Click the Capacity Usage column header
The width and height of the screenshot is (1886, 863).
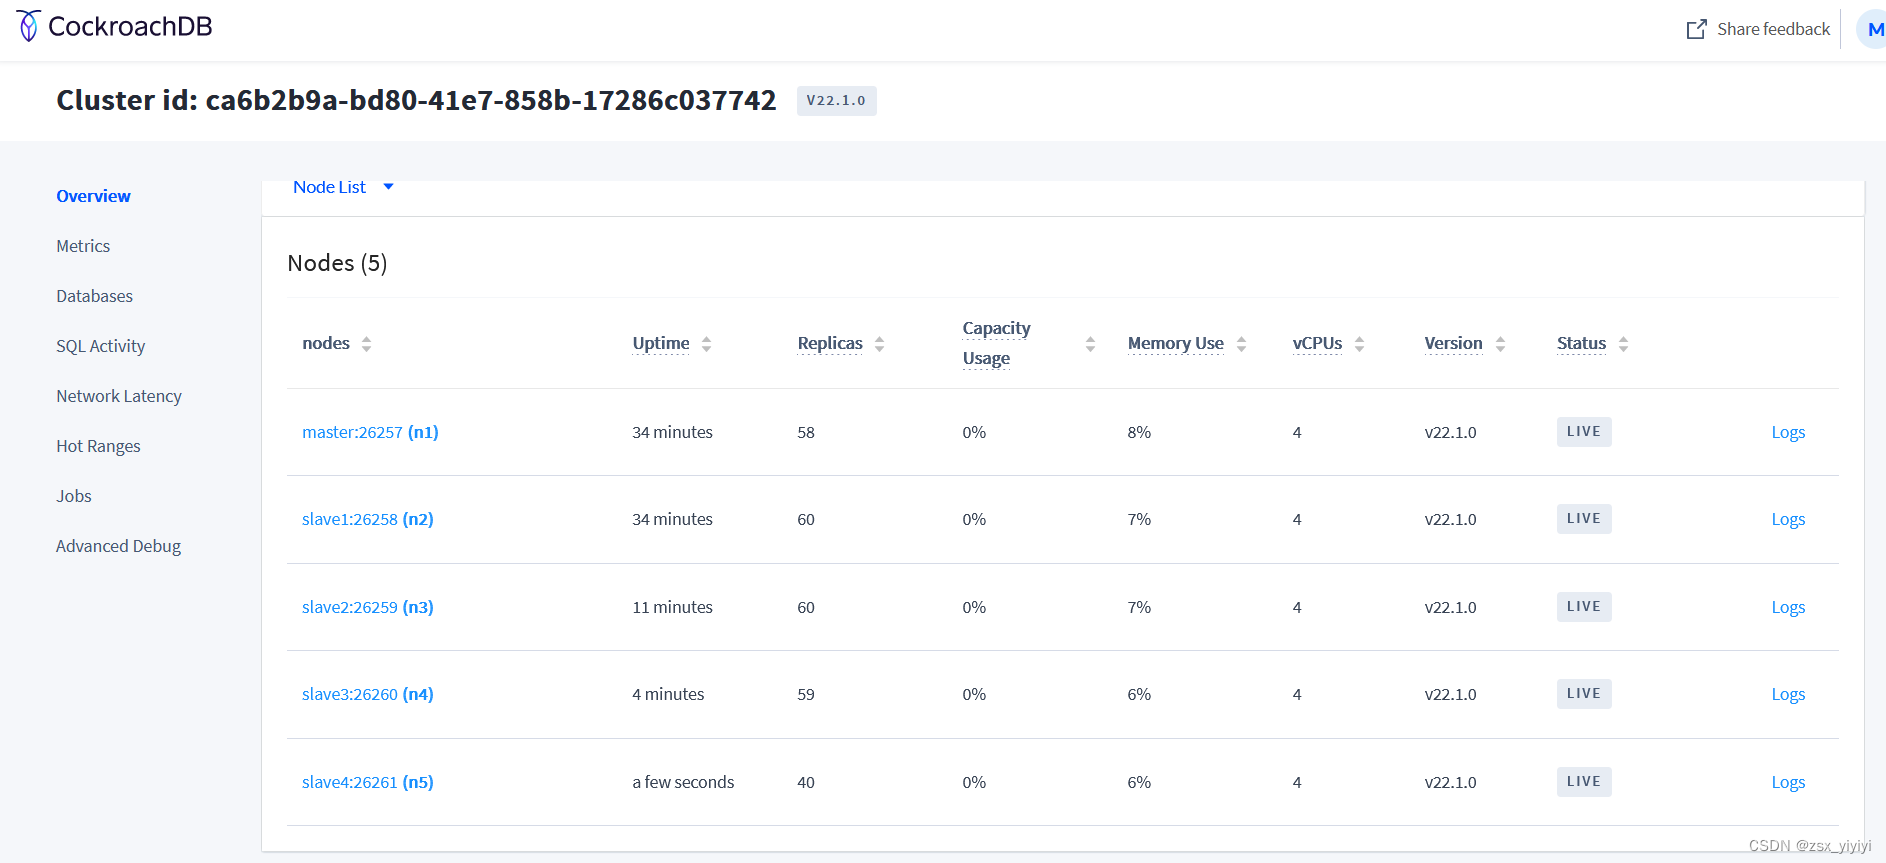(996, 343)
